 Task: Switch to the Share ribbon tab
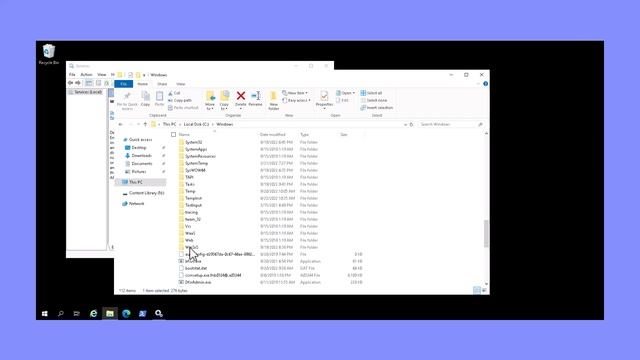point(162,84)
